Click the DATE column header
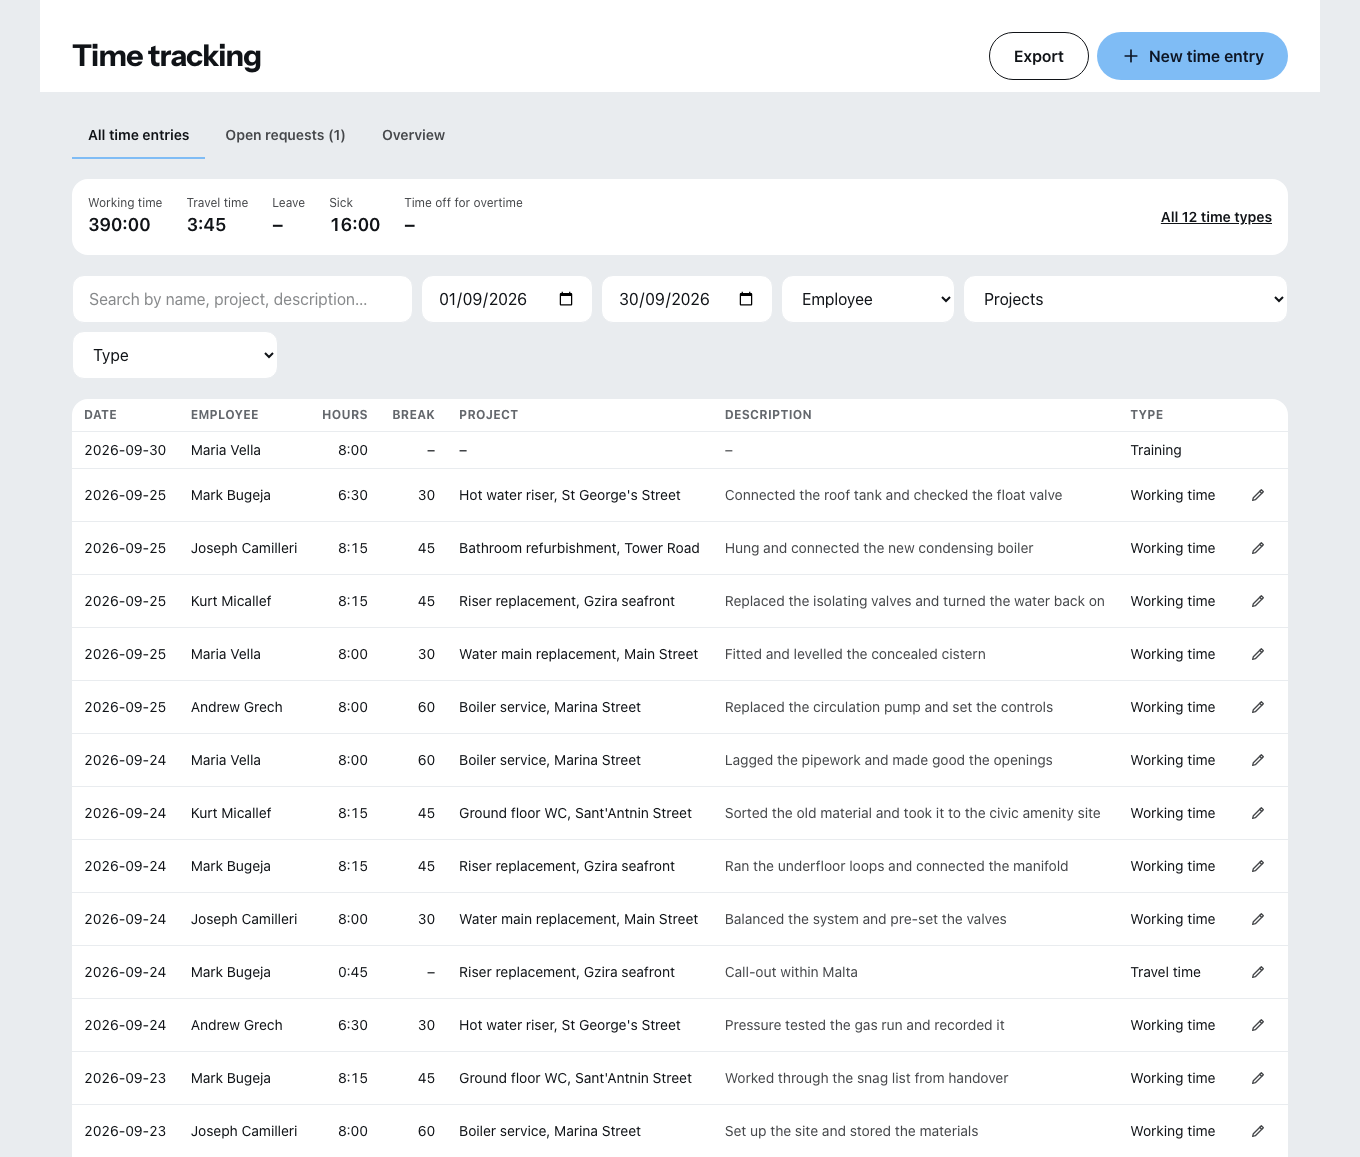1360x1157 pixels. (100, 415)
